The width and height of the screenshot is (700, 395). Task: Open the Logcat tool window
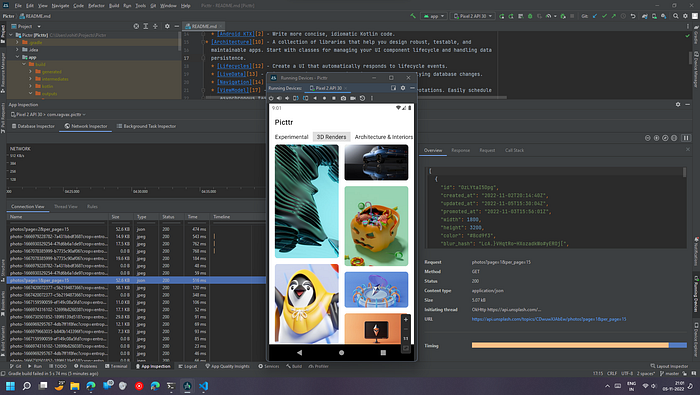point(188,366)
